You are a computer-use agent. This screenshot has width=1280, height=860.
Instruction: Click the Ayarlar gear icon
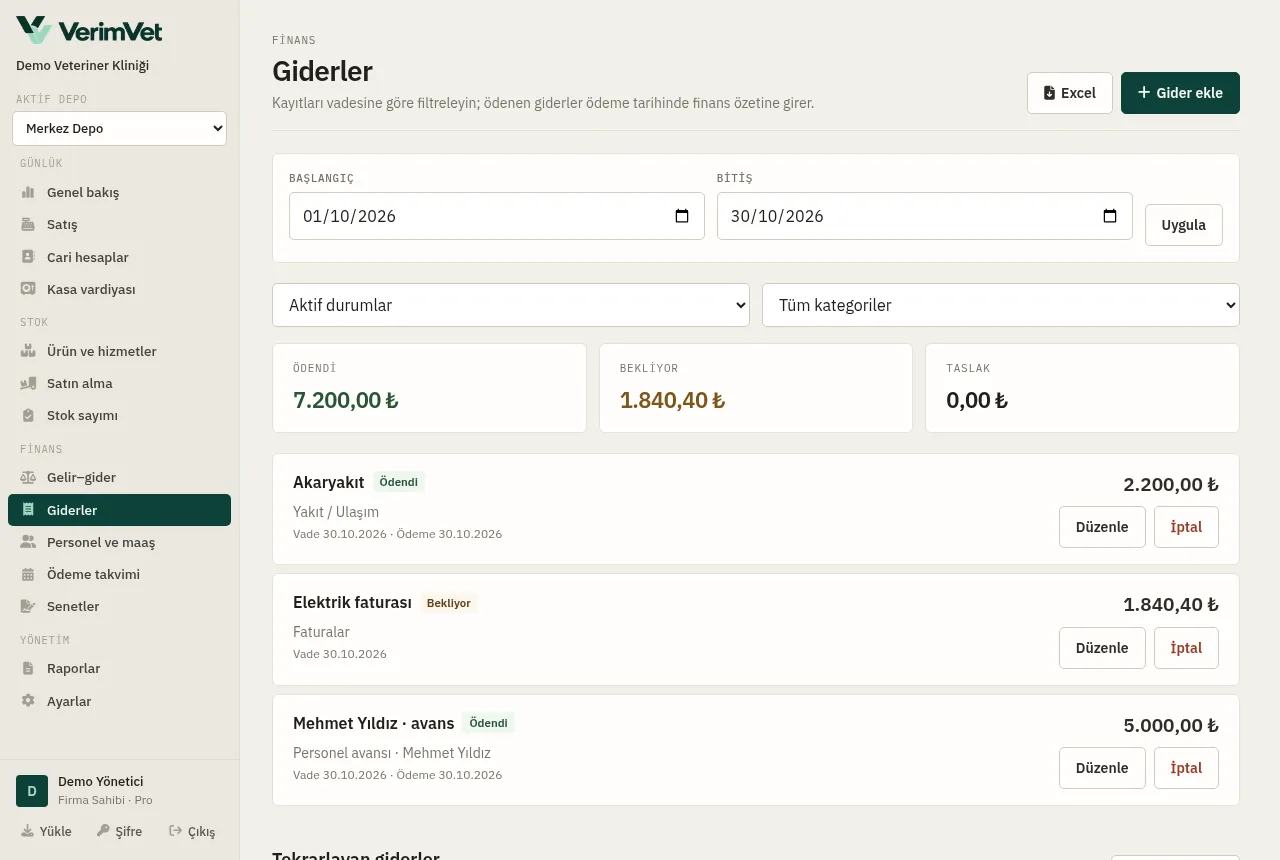(x=28, y=701)
